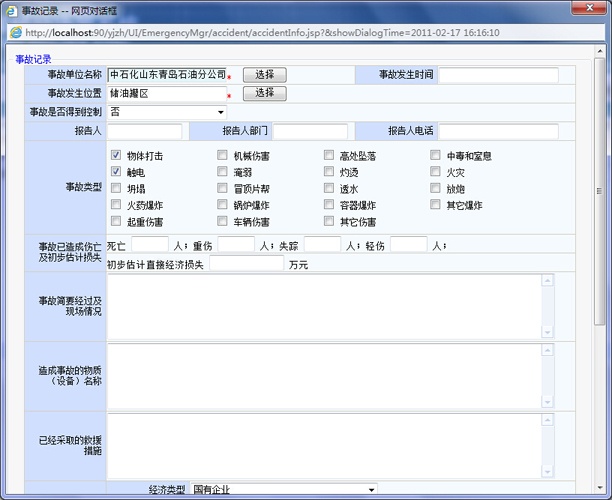Check the 高处坠落 option
The image size is (612, 500).
(329, 156)
